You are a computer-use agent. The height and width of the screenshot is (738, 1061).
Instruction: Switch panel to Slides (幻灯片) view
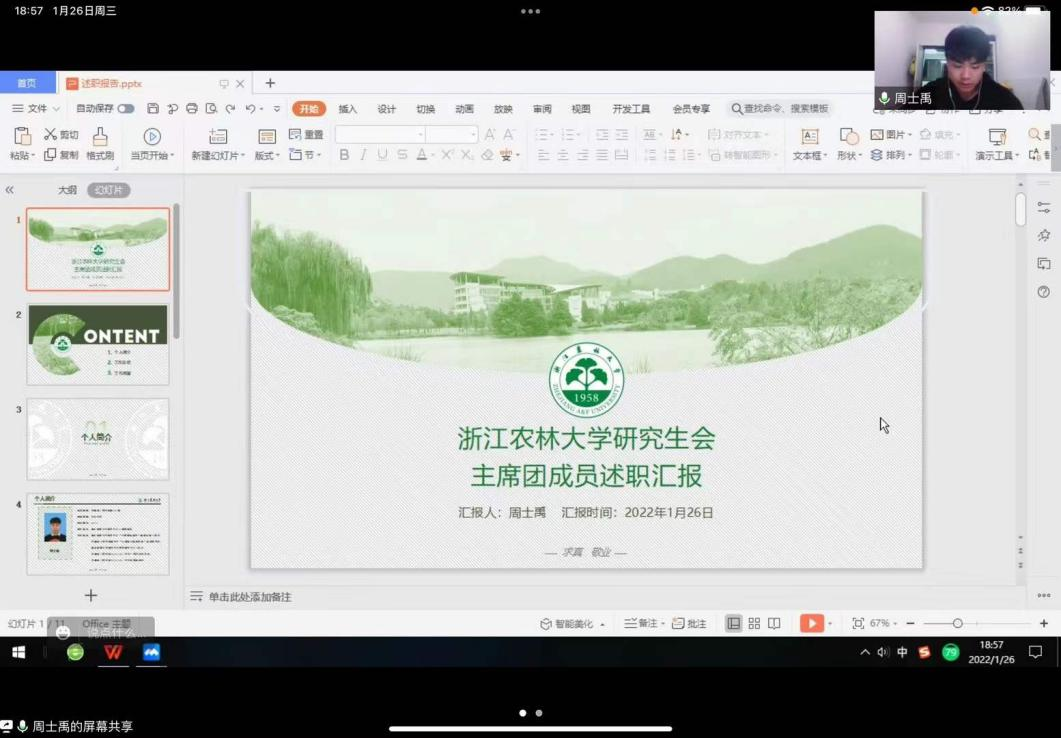(108, 190)
